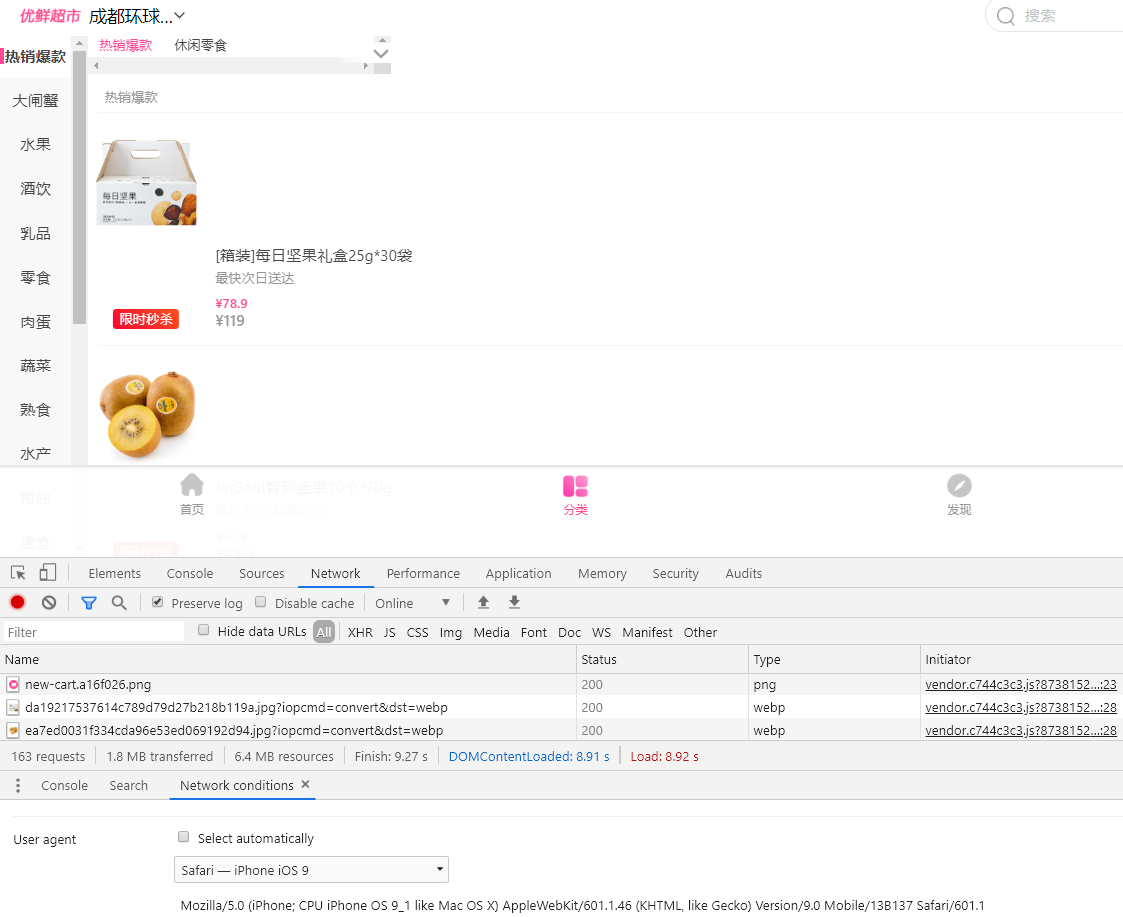This screenshot has width=1123, height=917.
Task: Click the subcategory horizontal scrollbar
Action: pos(231,66)
